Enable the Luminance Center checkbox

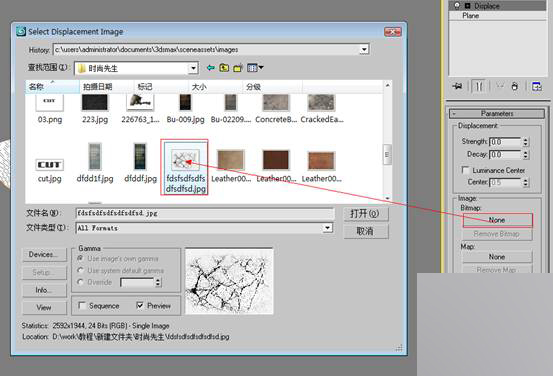click(x=466, y=170)
